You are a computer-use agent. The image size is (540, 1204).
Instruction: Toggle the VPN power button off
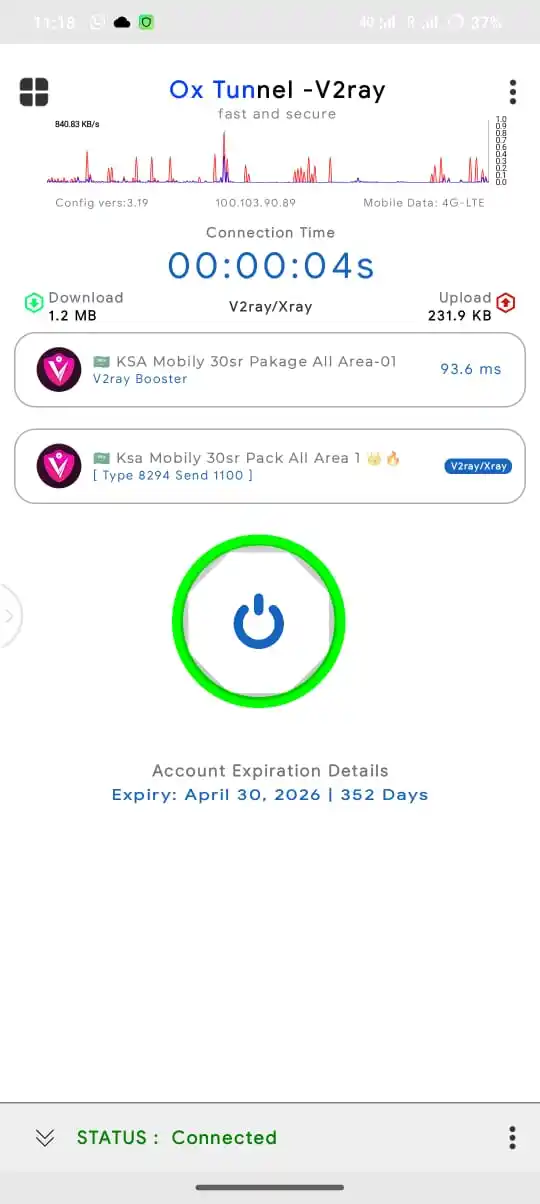(259, 621)
